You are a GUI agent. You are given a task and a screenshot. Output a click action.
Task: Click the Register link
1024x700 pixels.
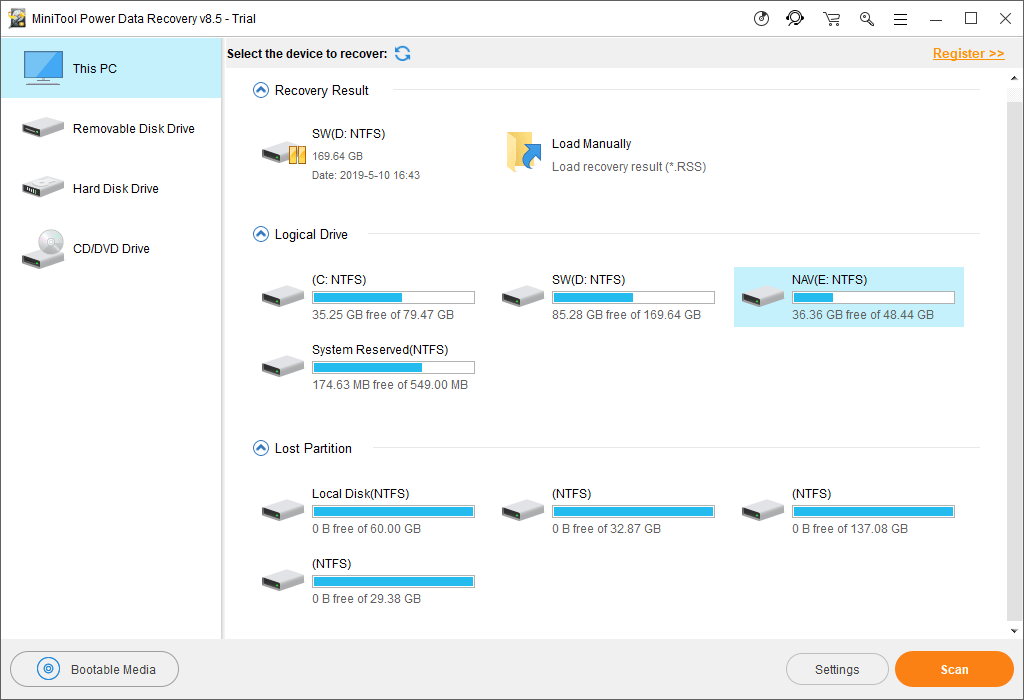pyautogui.click(x=968, y=53)
